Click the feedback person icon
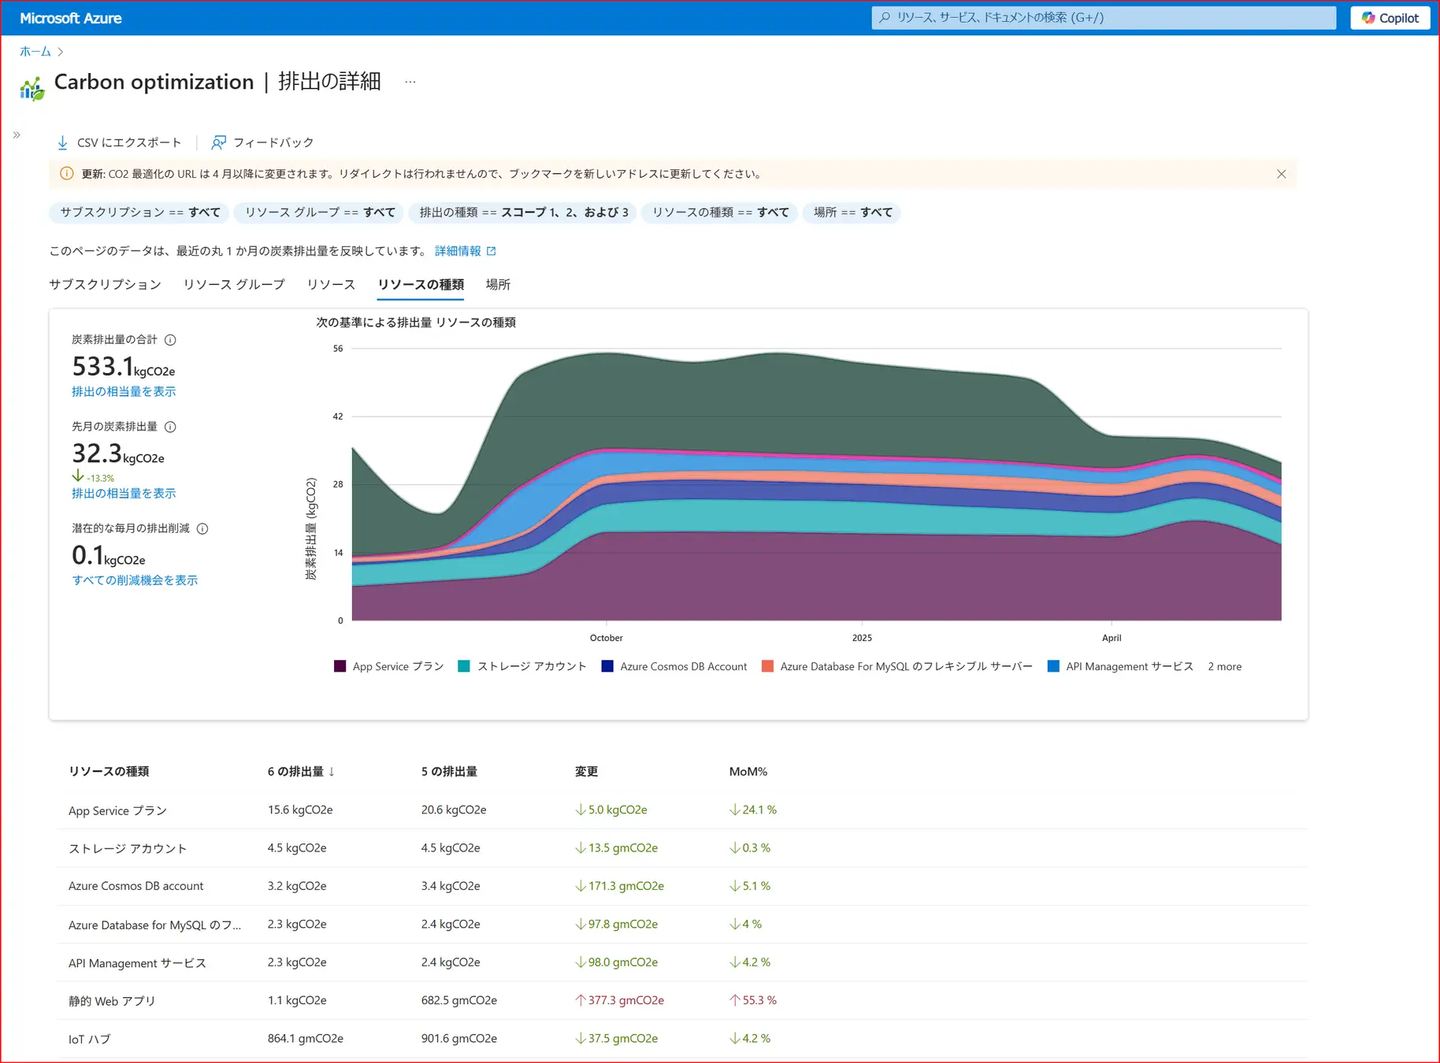Screen dimensions: 1440x1063 [x=218, y=143]
